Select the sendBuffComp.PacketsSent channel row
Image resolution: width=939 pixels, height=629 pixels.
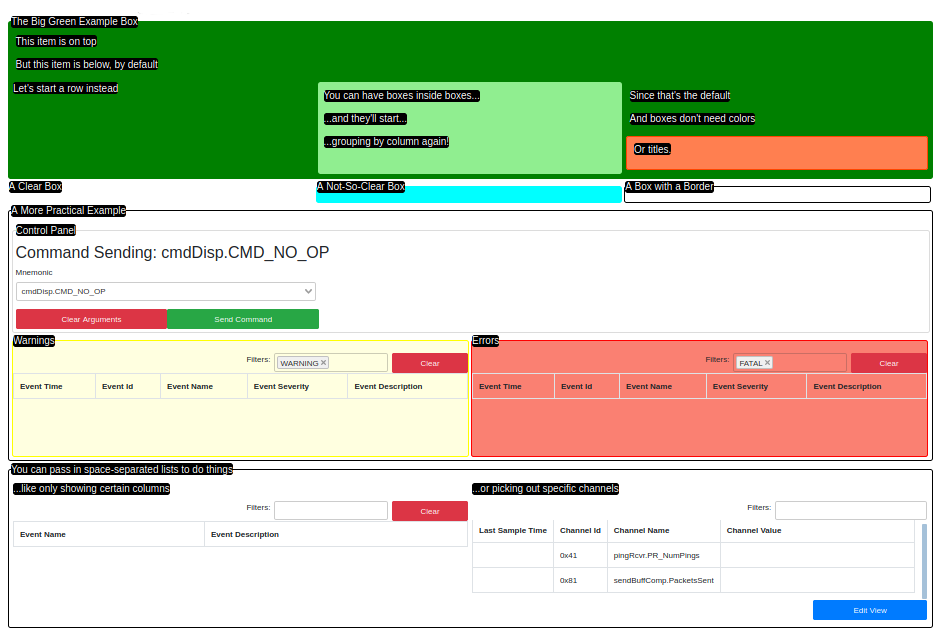pos(663,580)
